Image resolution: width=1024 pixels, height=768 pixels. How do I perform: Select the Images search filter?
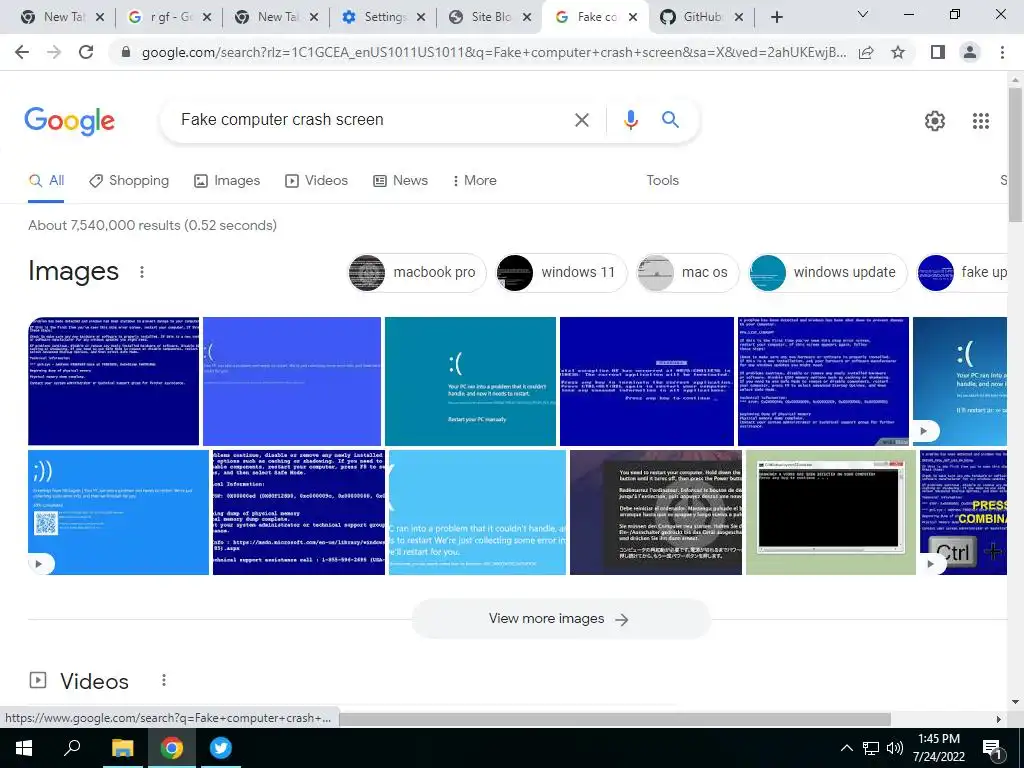pos(227,181)
